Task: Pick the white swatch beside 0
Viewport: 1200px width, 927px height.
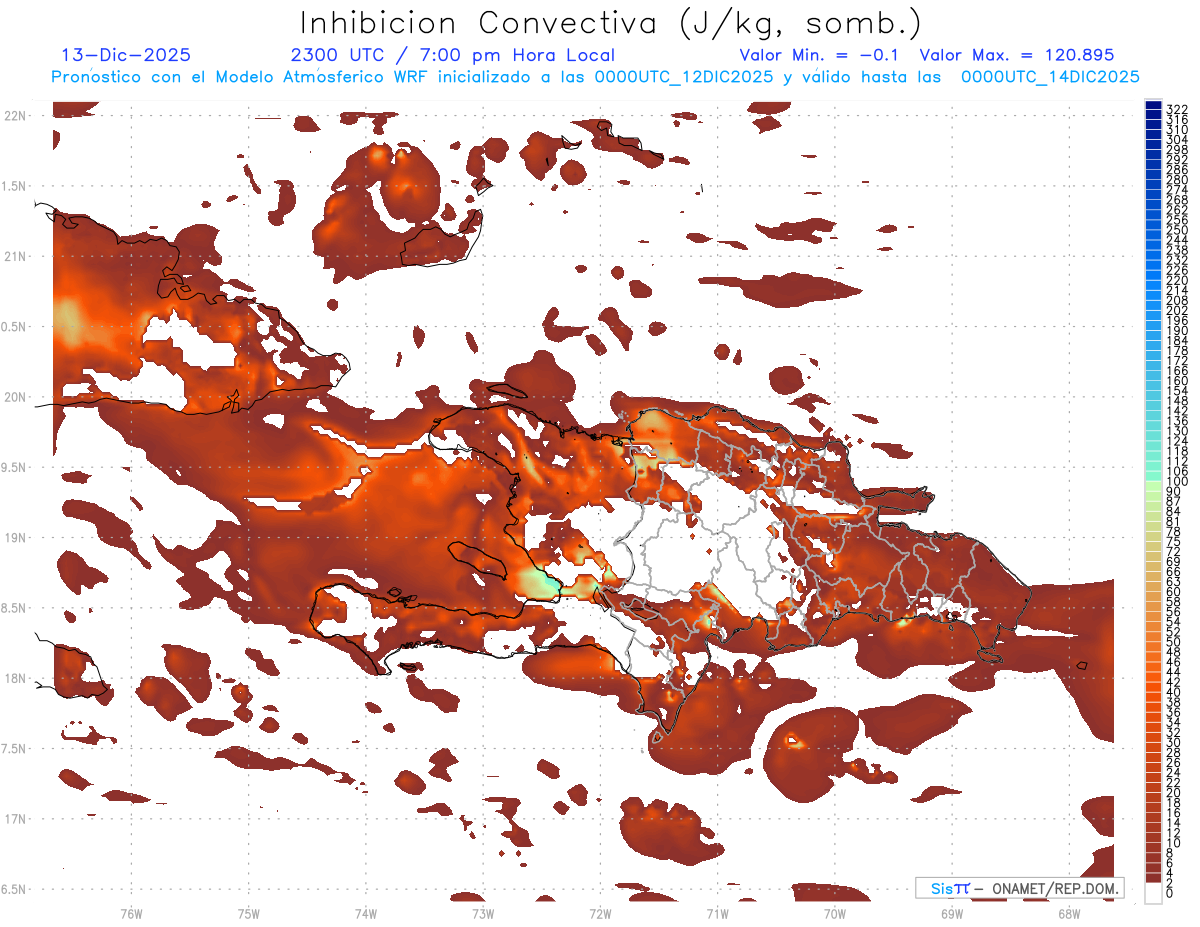Action: [1153, 893]
